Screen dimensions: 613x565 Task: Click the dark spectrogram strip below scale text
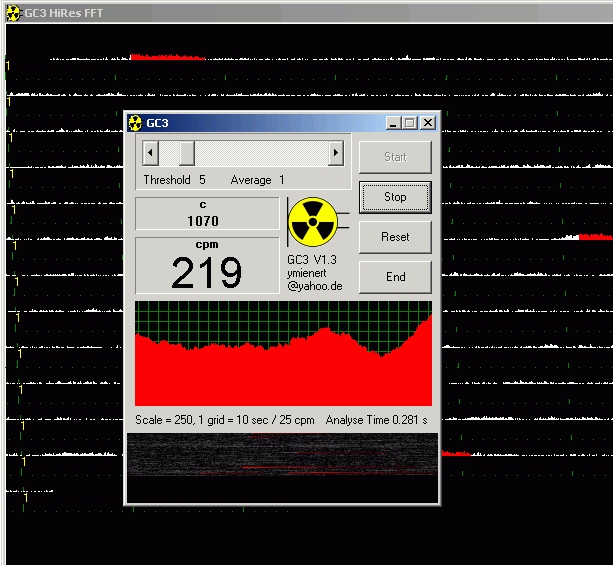point(283,467)
